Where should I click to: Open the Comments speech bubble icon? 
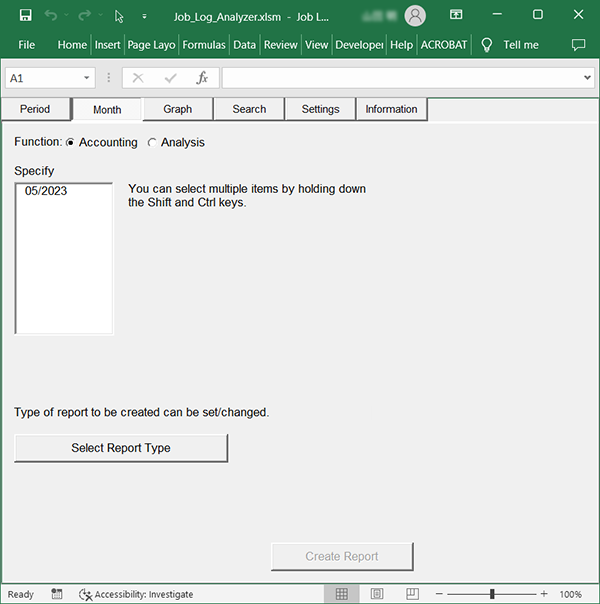click(x=578, y=45)
